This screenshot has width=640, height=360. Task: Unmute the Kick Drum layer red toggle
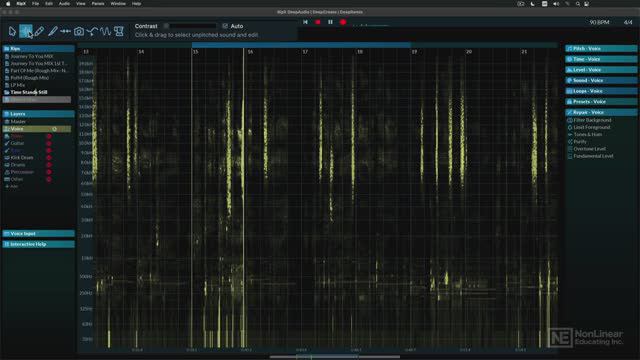[x=49, y=158]
